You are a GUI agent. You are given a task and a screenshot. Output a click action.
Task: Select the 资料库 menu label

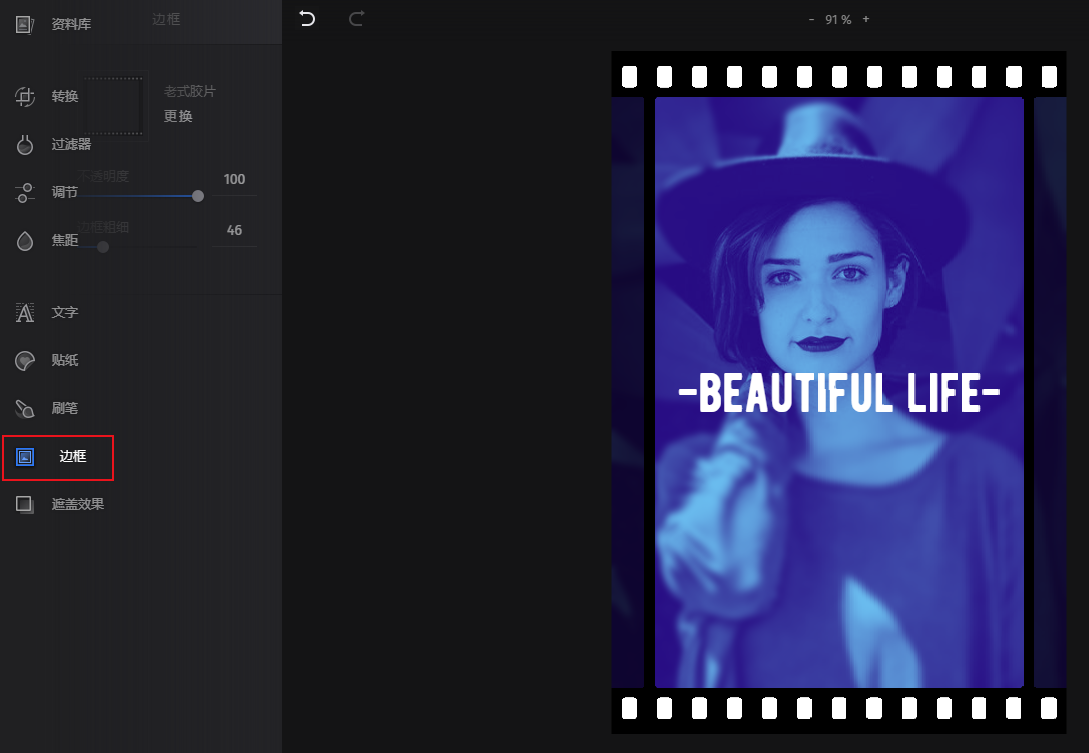pyautogui.click(x=72, y=24)
